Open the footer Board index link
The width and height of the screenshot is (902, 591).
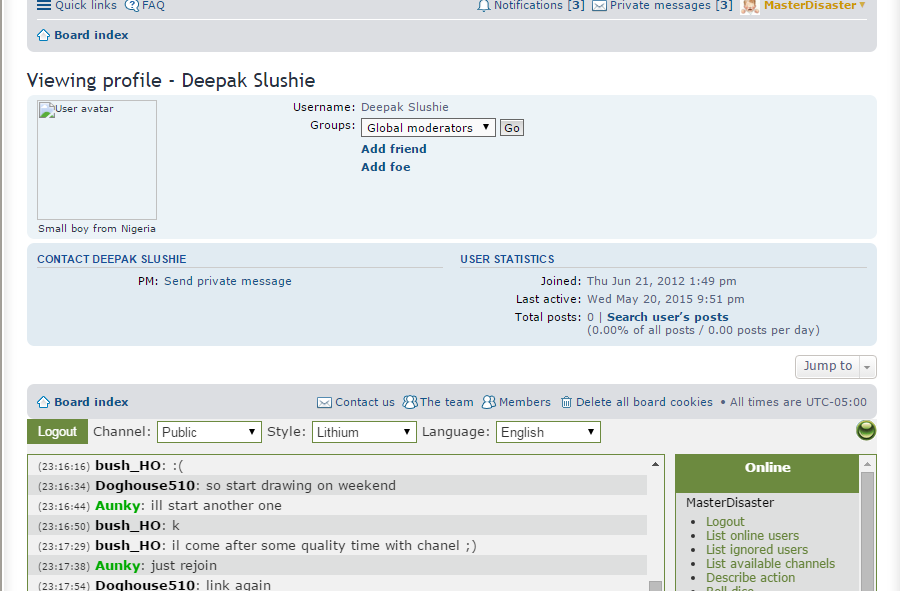(x=91, y=402)
